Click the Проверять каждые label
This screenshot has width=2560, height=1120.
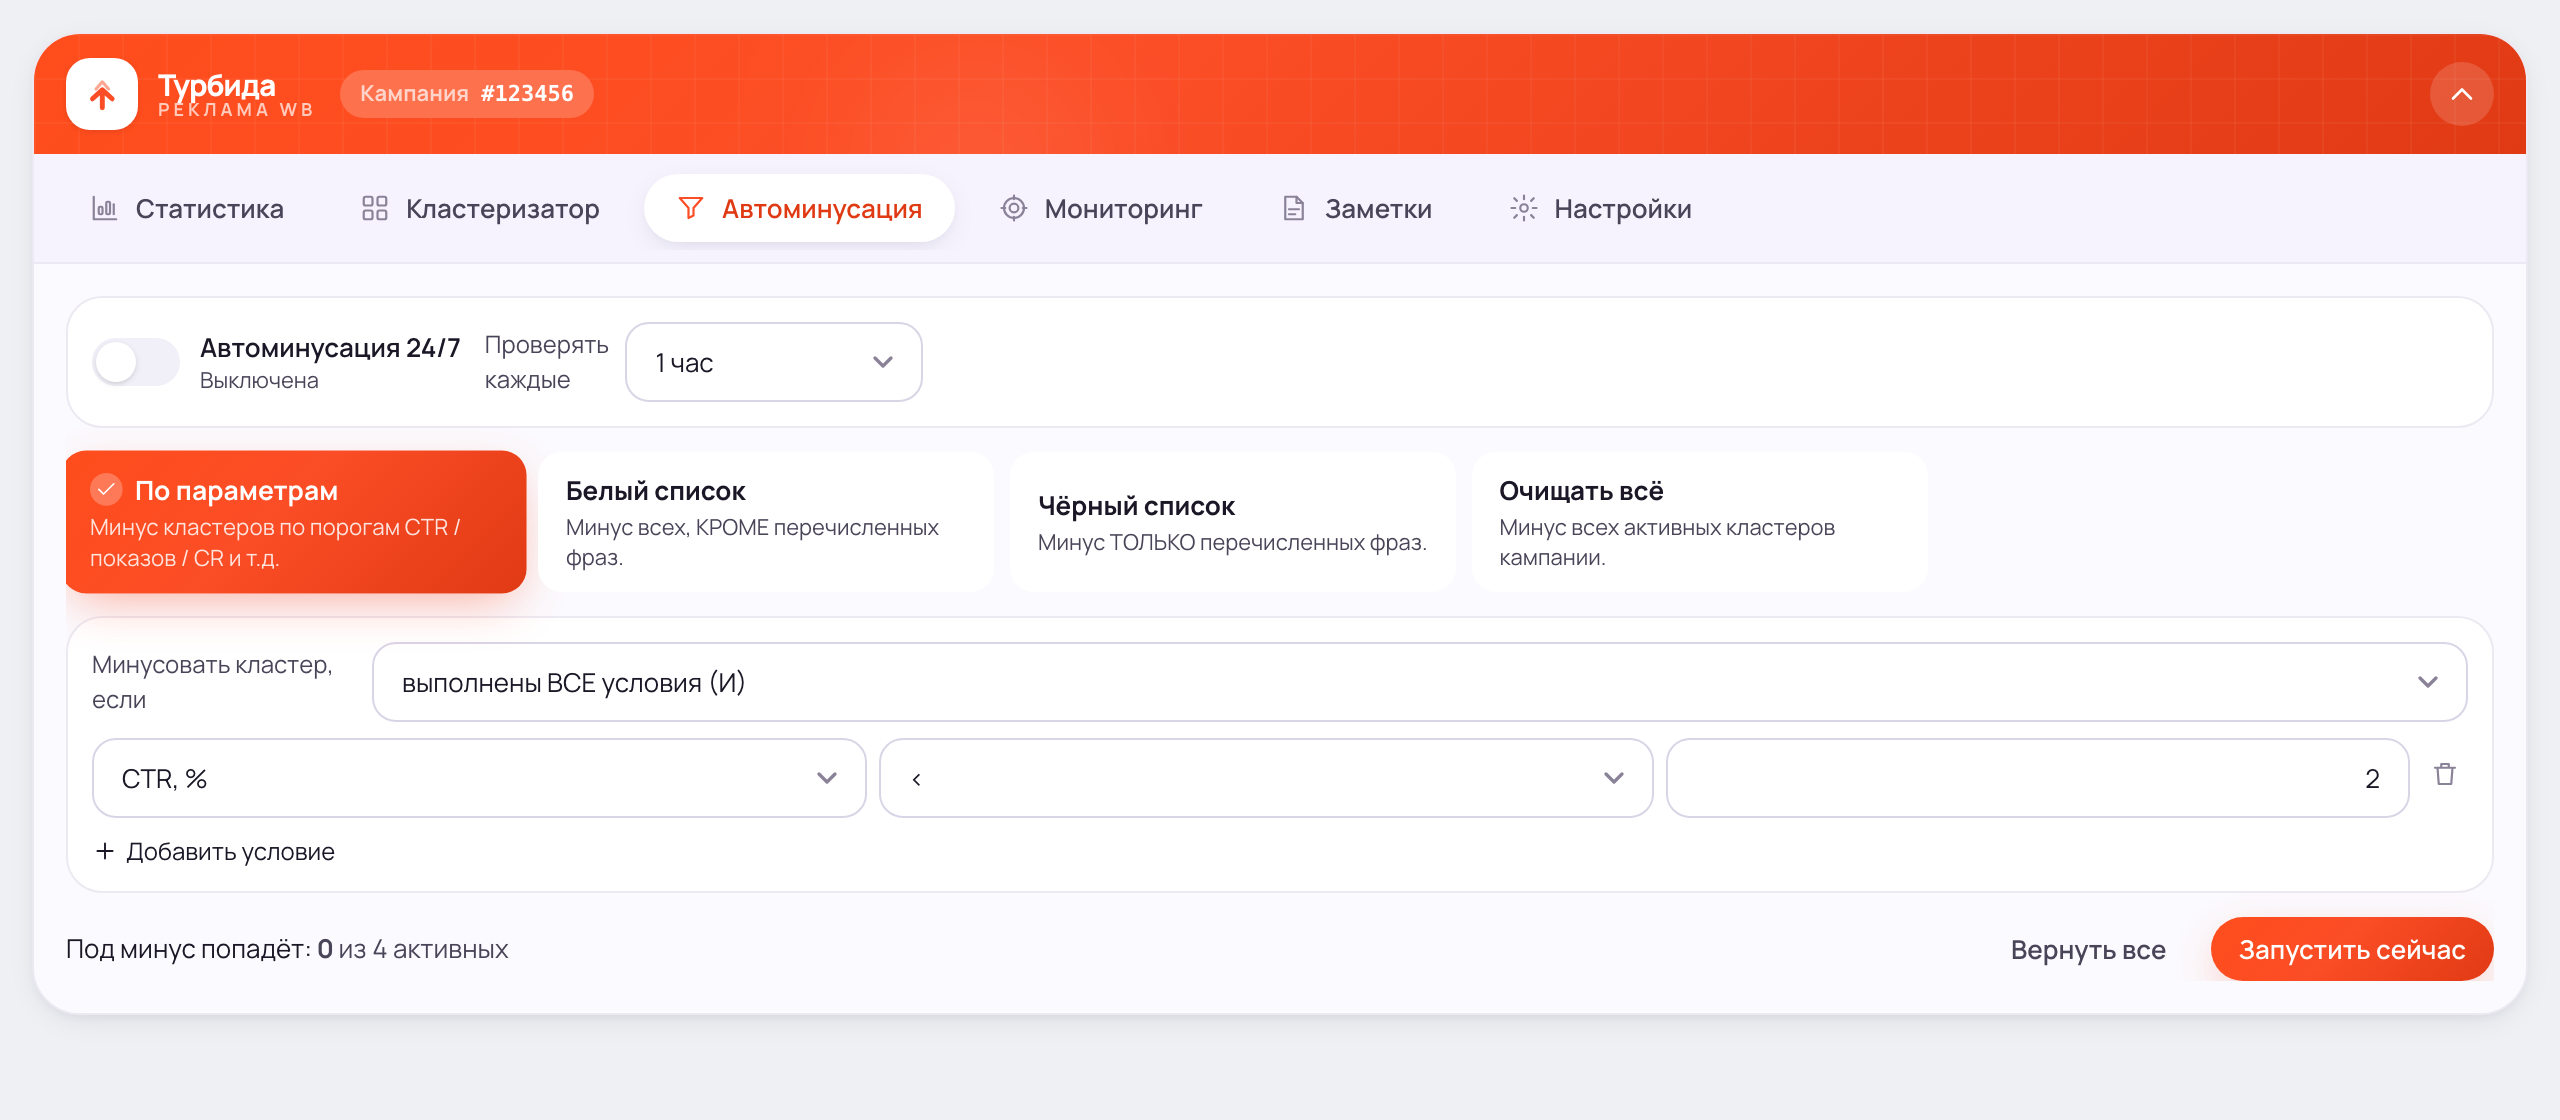coord(546,362)
